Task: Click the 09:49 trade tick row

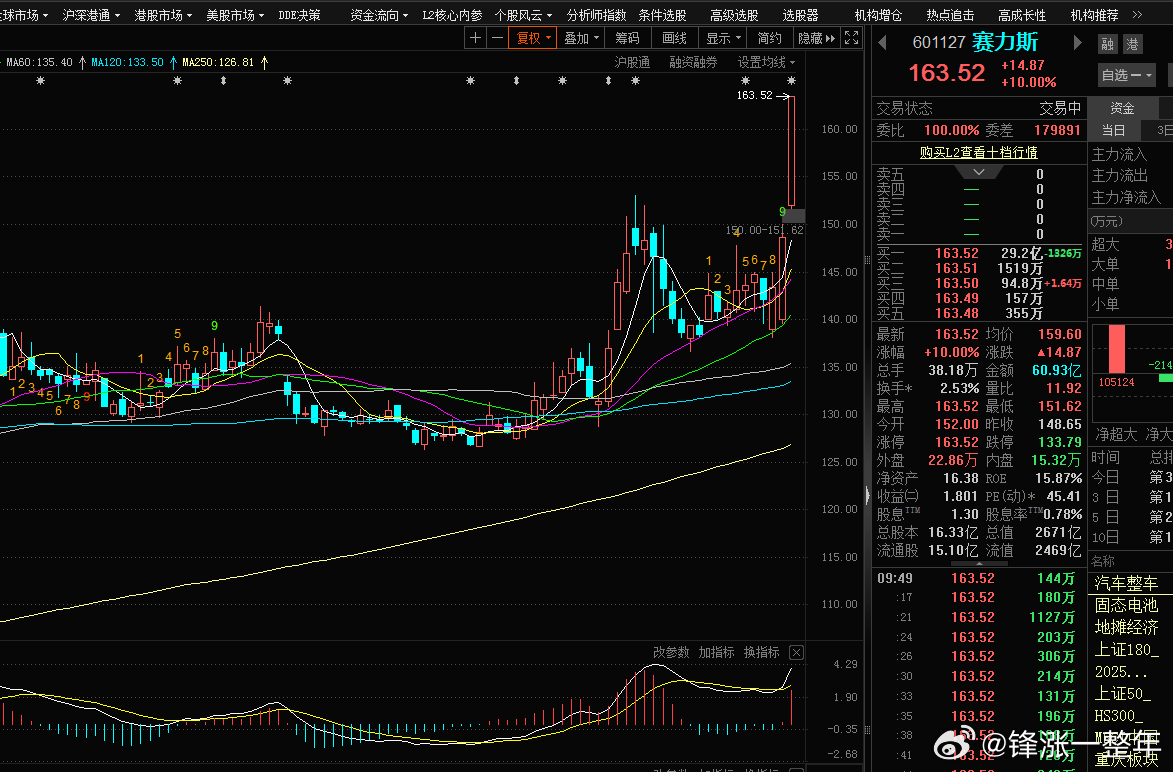Action: click(x=979, y=578)
